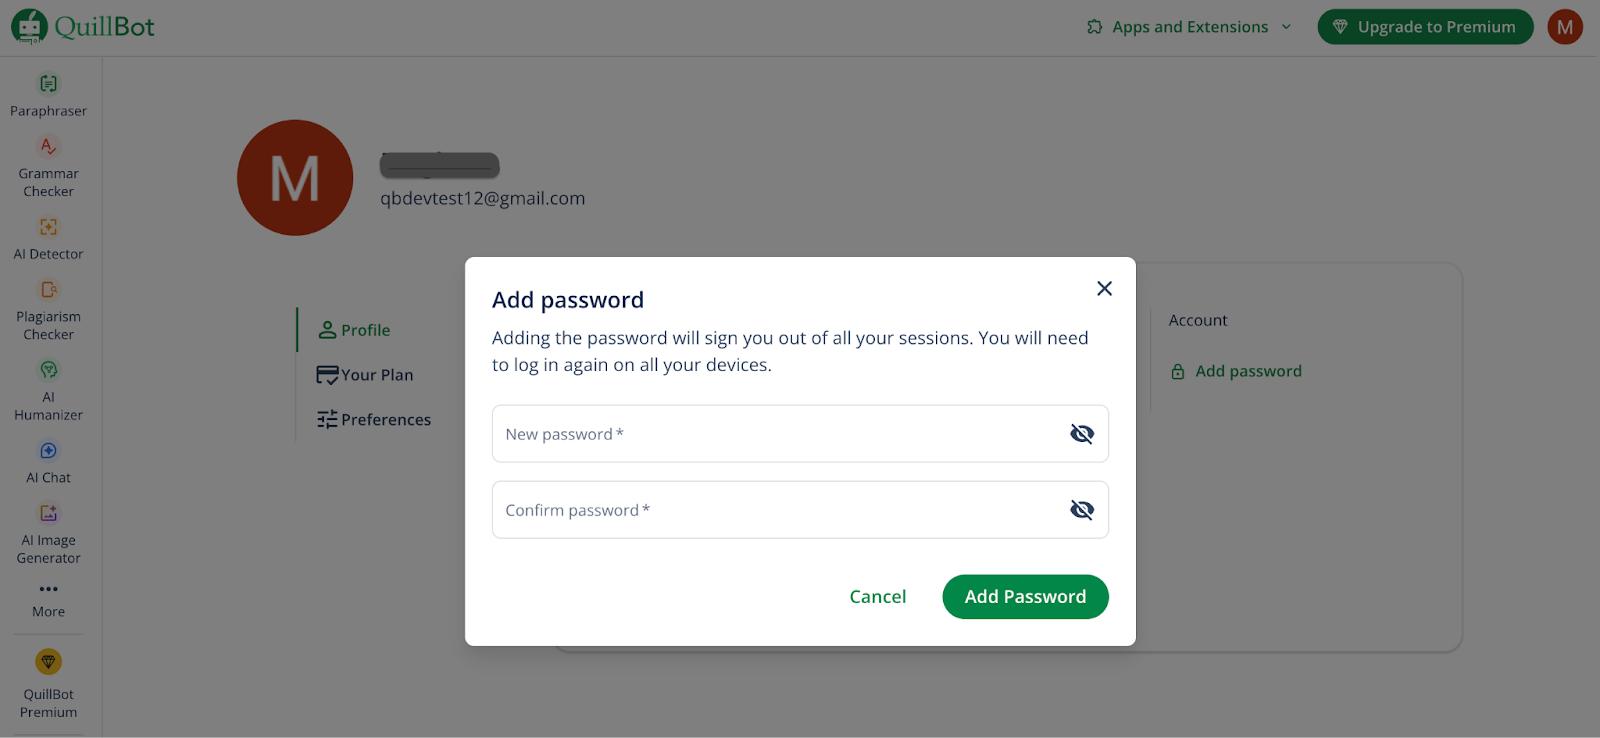Image resolution: width=1600 pixels, height=738 pixels.
Task: Show the Confirm password text
Action: (x=1082, y=510)
